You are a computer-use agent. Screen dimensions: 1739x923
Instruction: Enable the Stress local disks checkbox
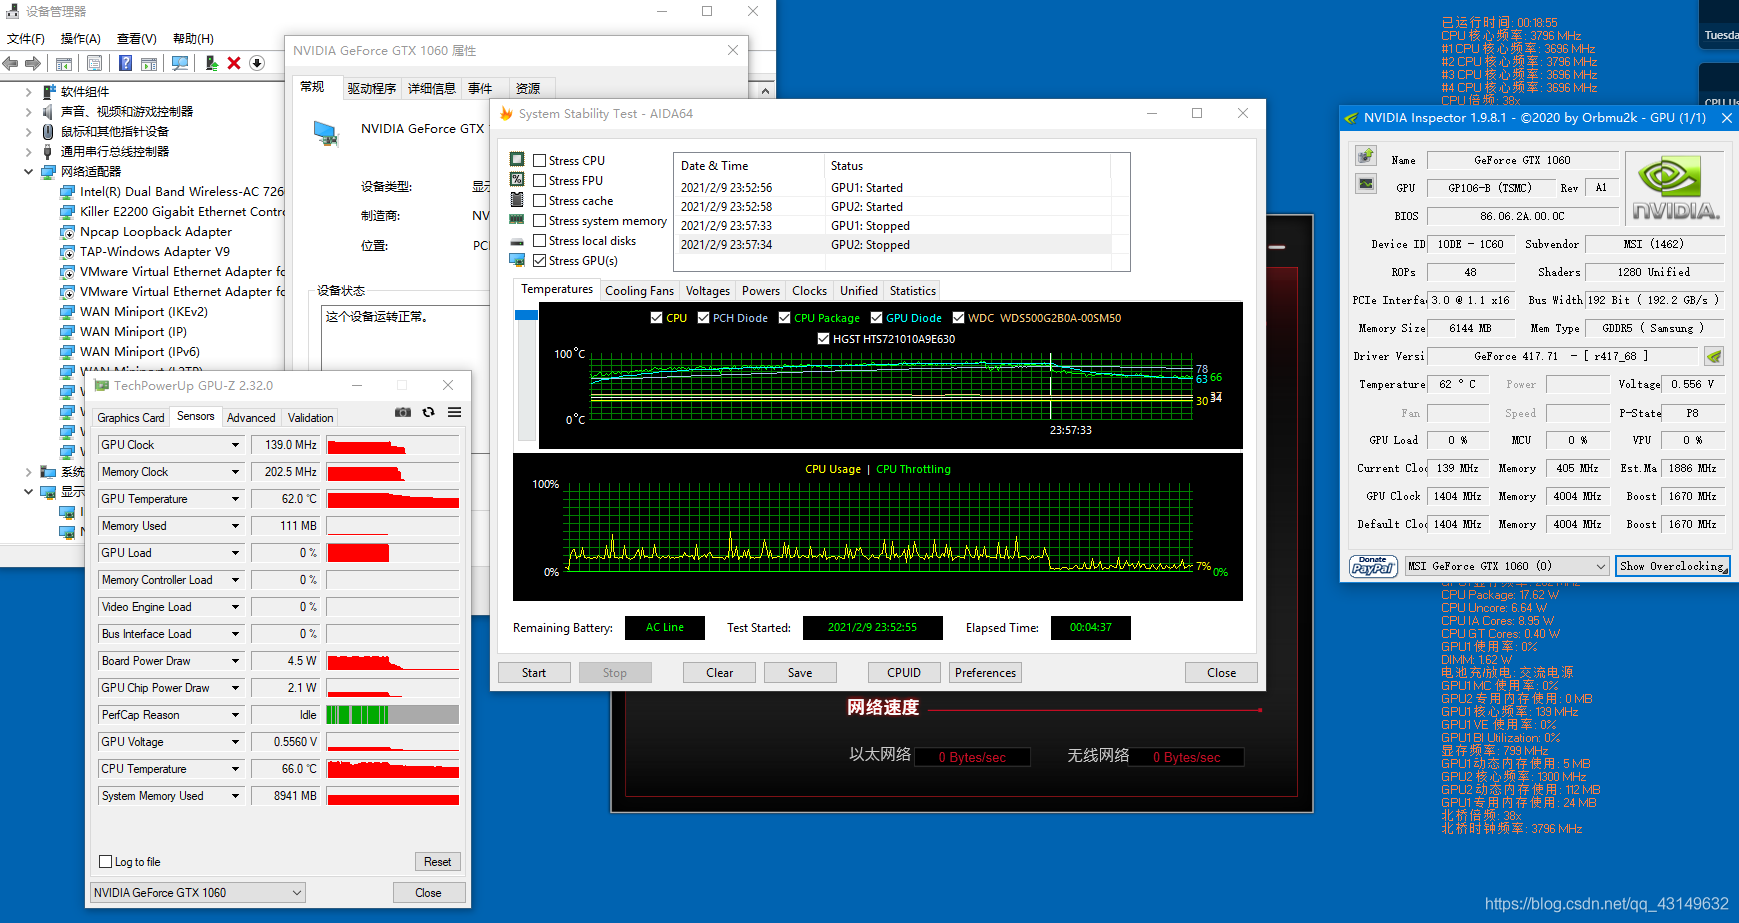tap(540, 240)
